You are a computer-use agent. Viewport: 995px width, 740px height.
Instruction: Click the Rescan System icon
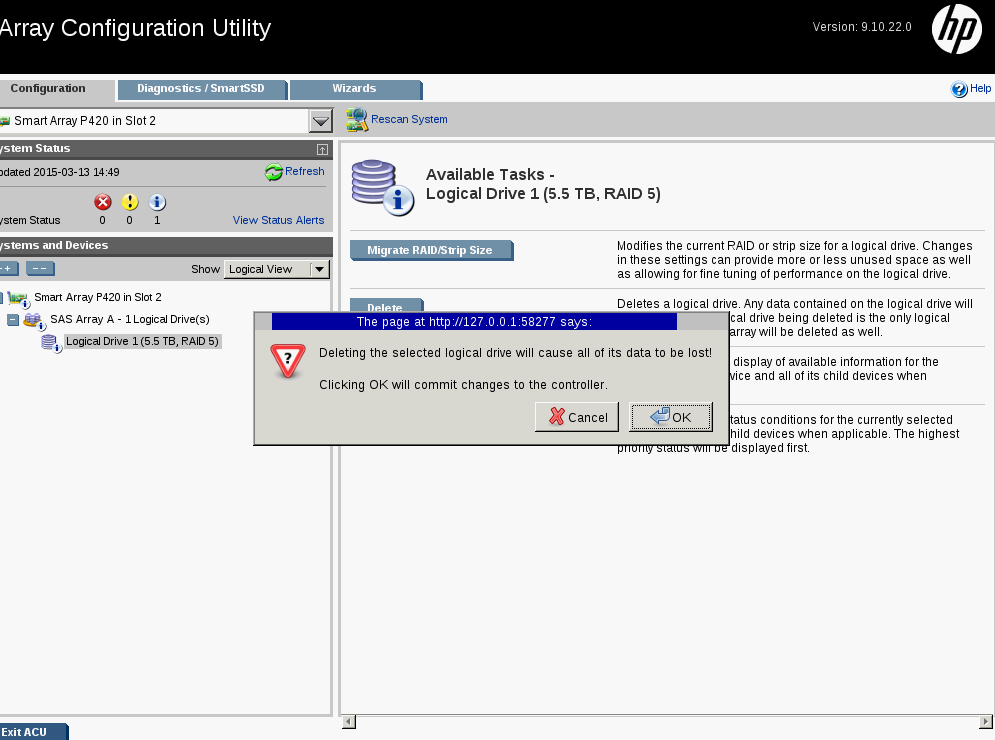tap(357, 120)
